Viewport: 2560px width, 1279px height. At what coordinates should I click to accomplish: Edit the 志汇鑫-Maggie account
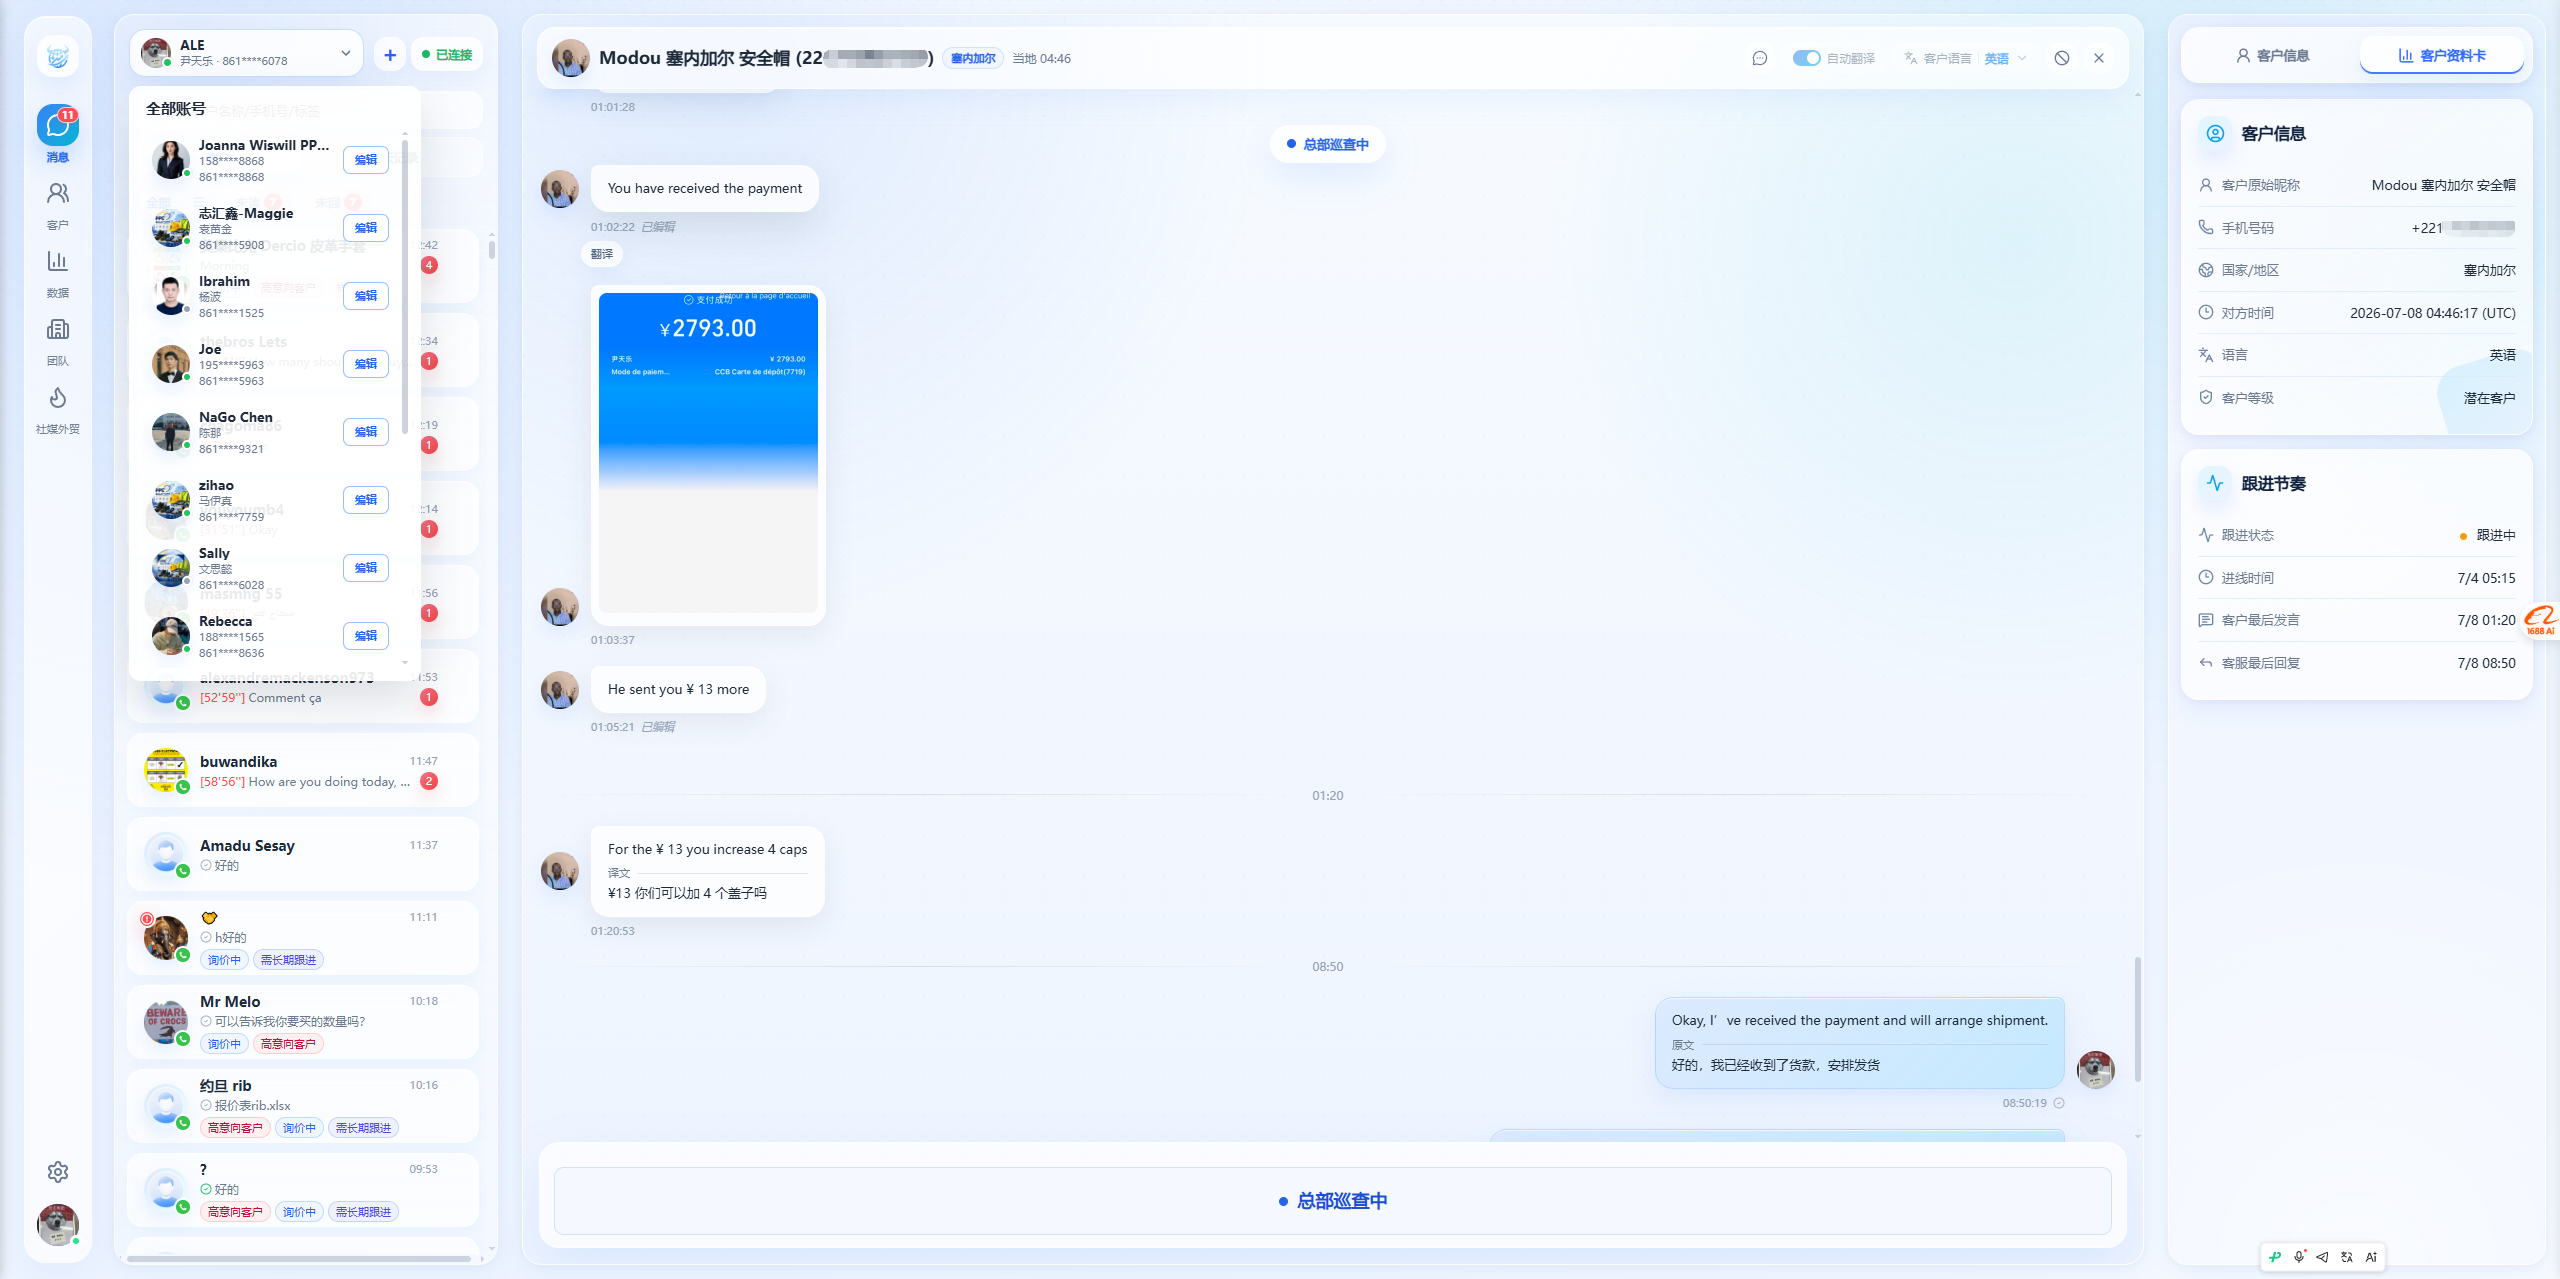pyautogui.click(x=366, y=228)
